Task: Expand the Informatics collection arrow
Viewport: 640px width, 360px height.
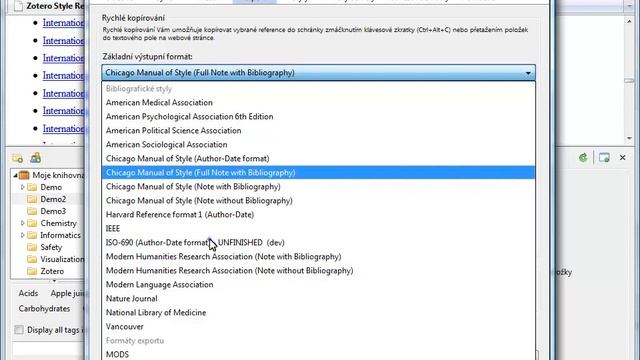Action: tap(22, 235)
